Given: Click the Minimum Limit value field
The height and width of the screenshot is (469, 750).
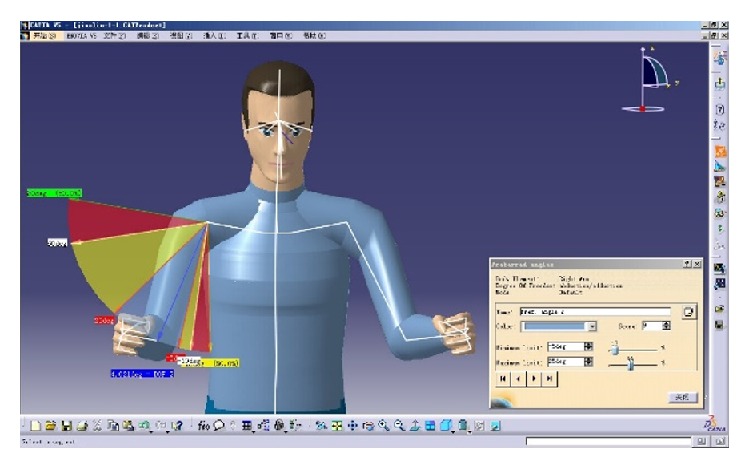Looking at the screenshot, I should click(x=565, y=347).
